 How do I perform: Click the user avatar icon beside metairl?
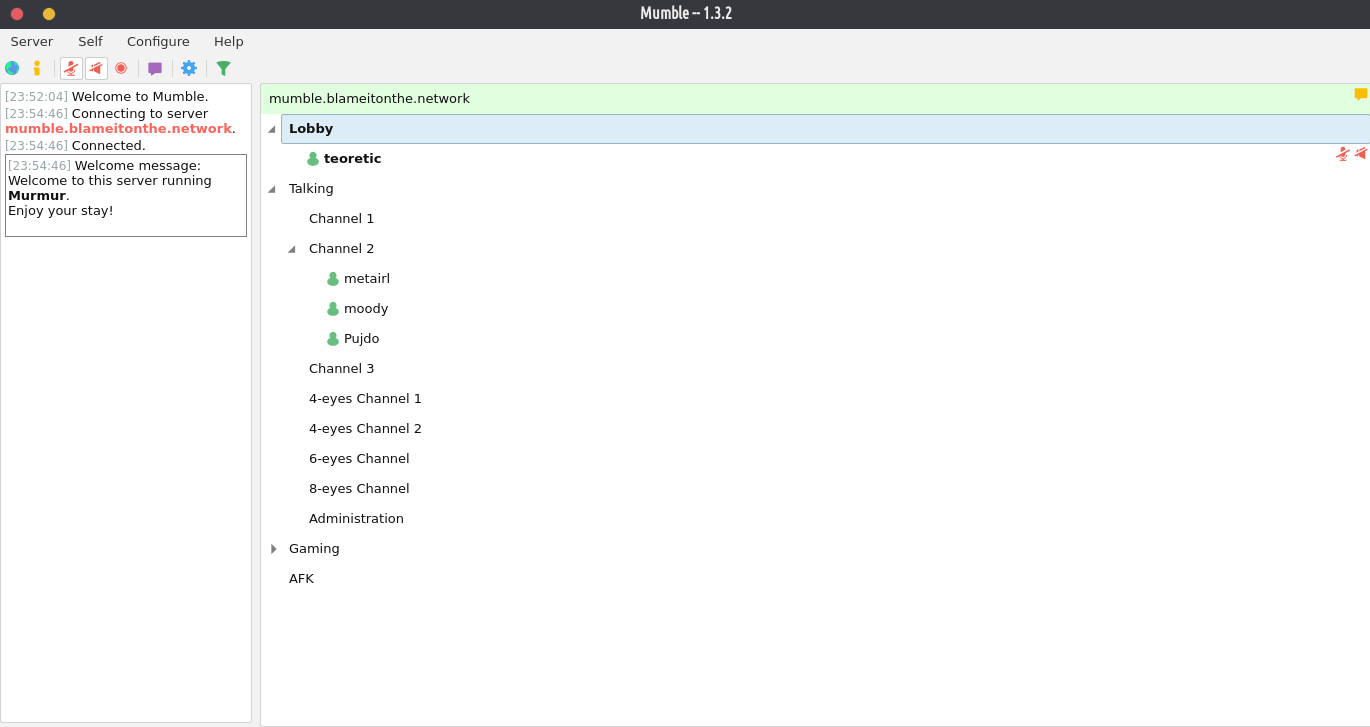pyautogui.click(x=333, y=279)
